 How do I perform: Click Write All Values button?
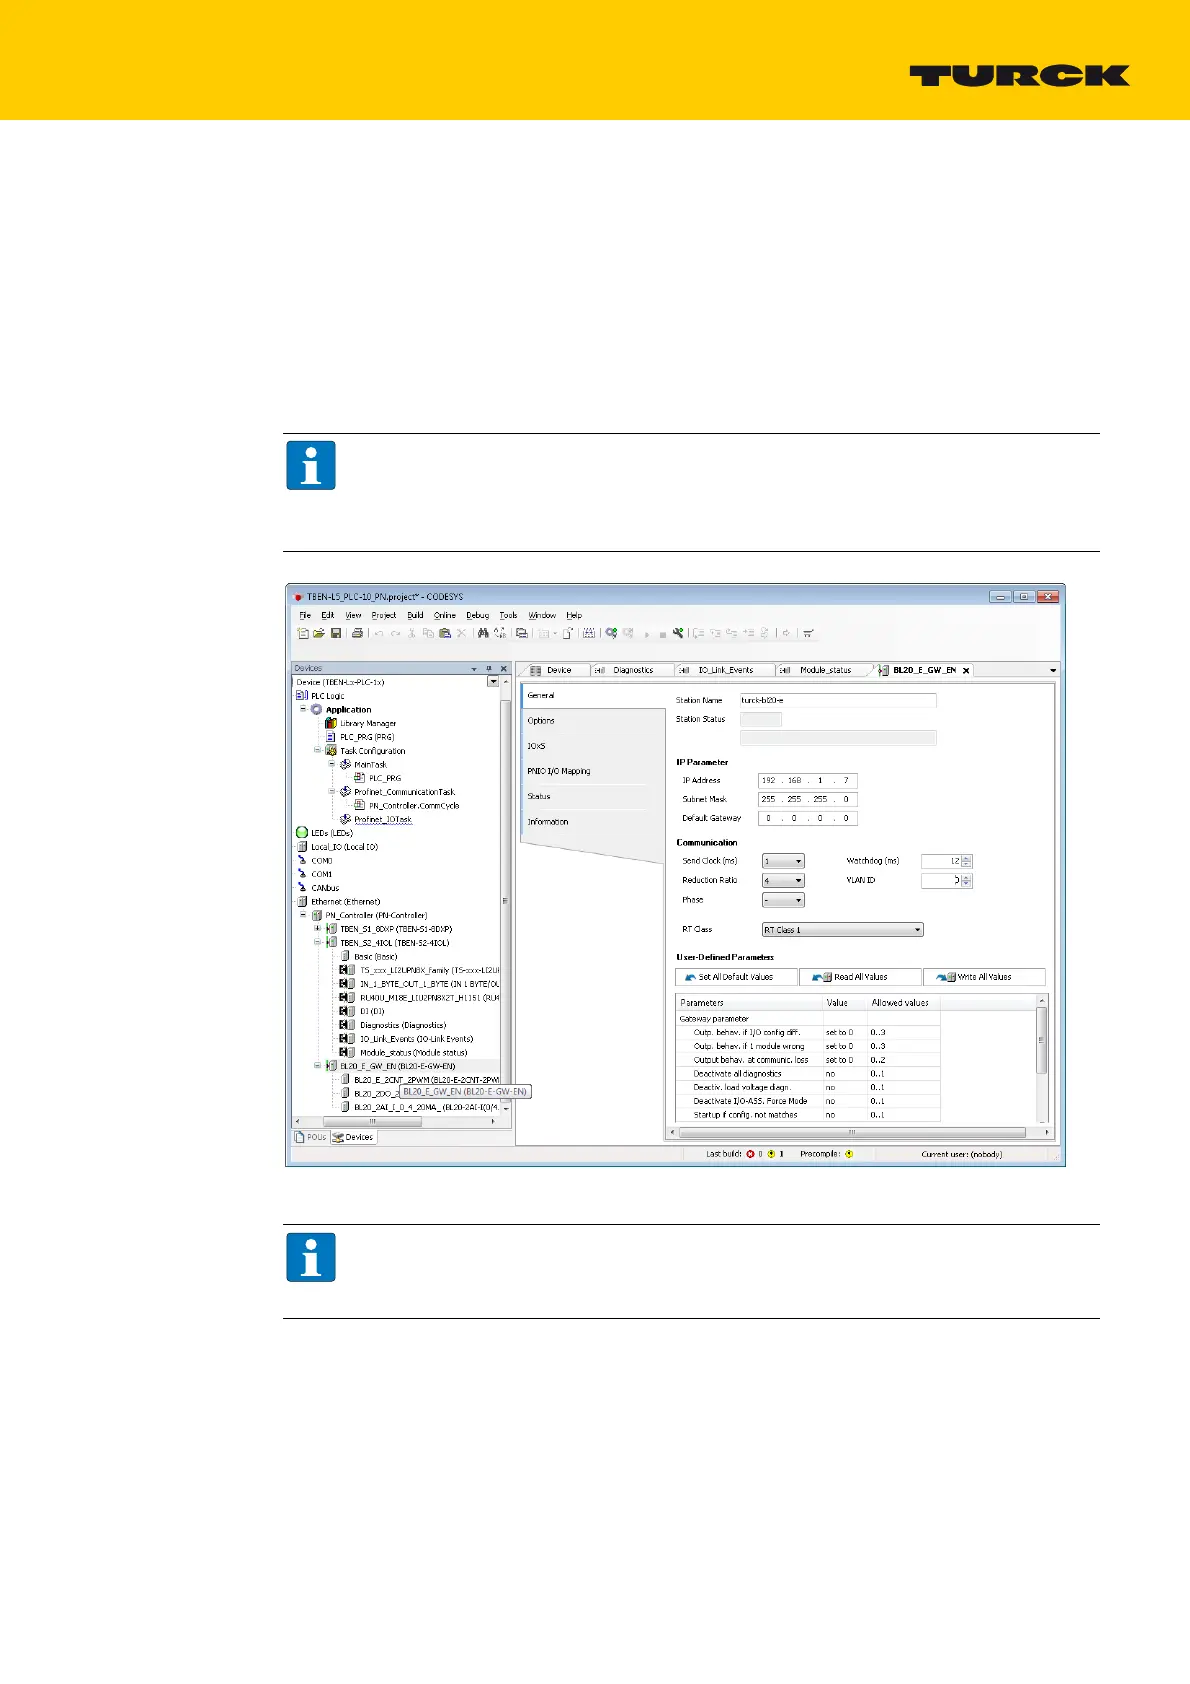coord(984,977)
